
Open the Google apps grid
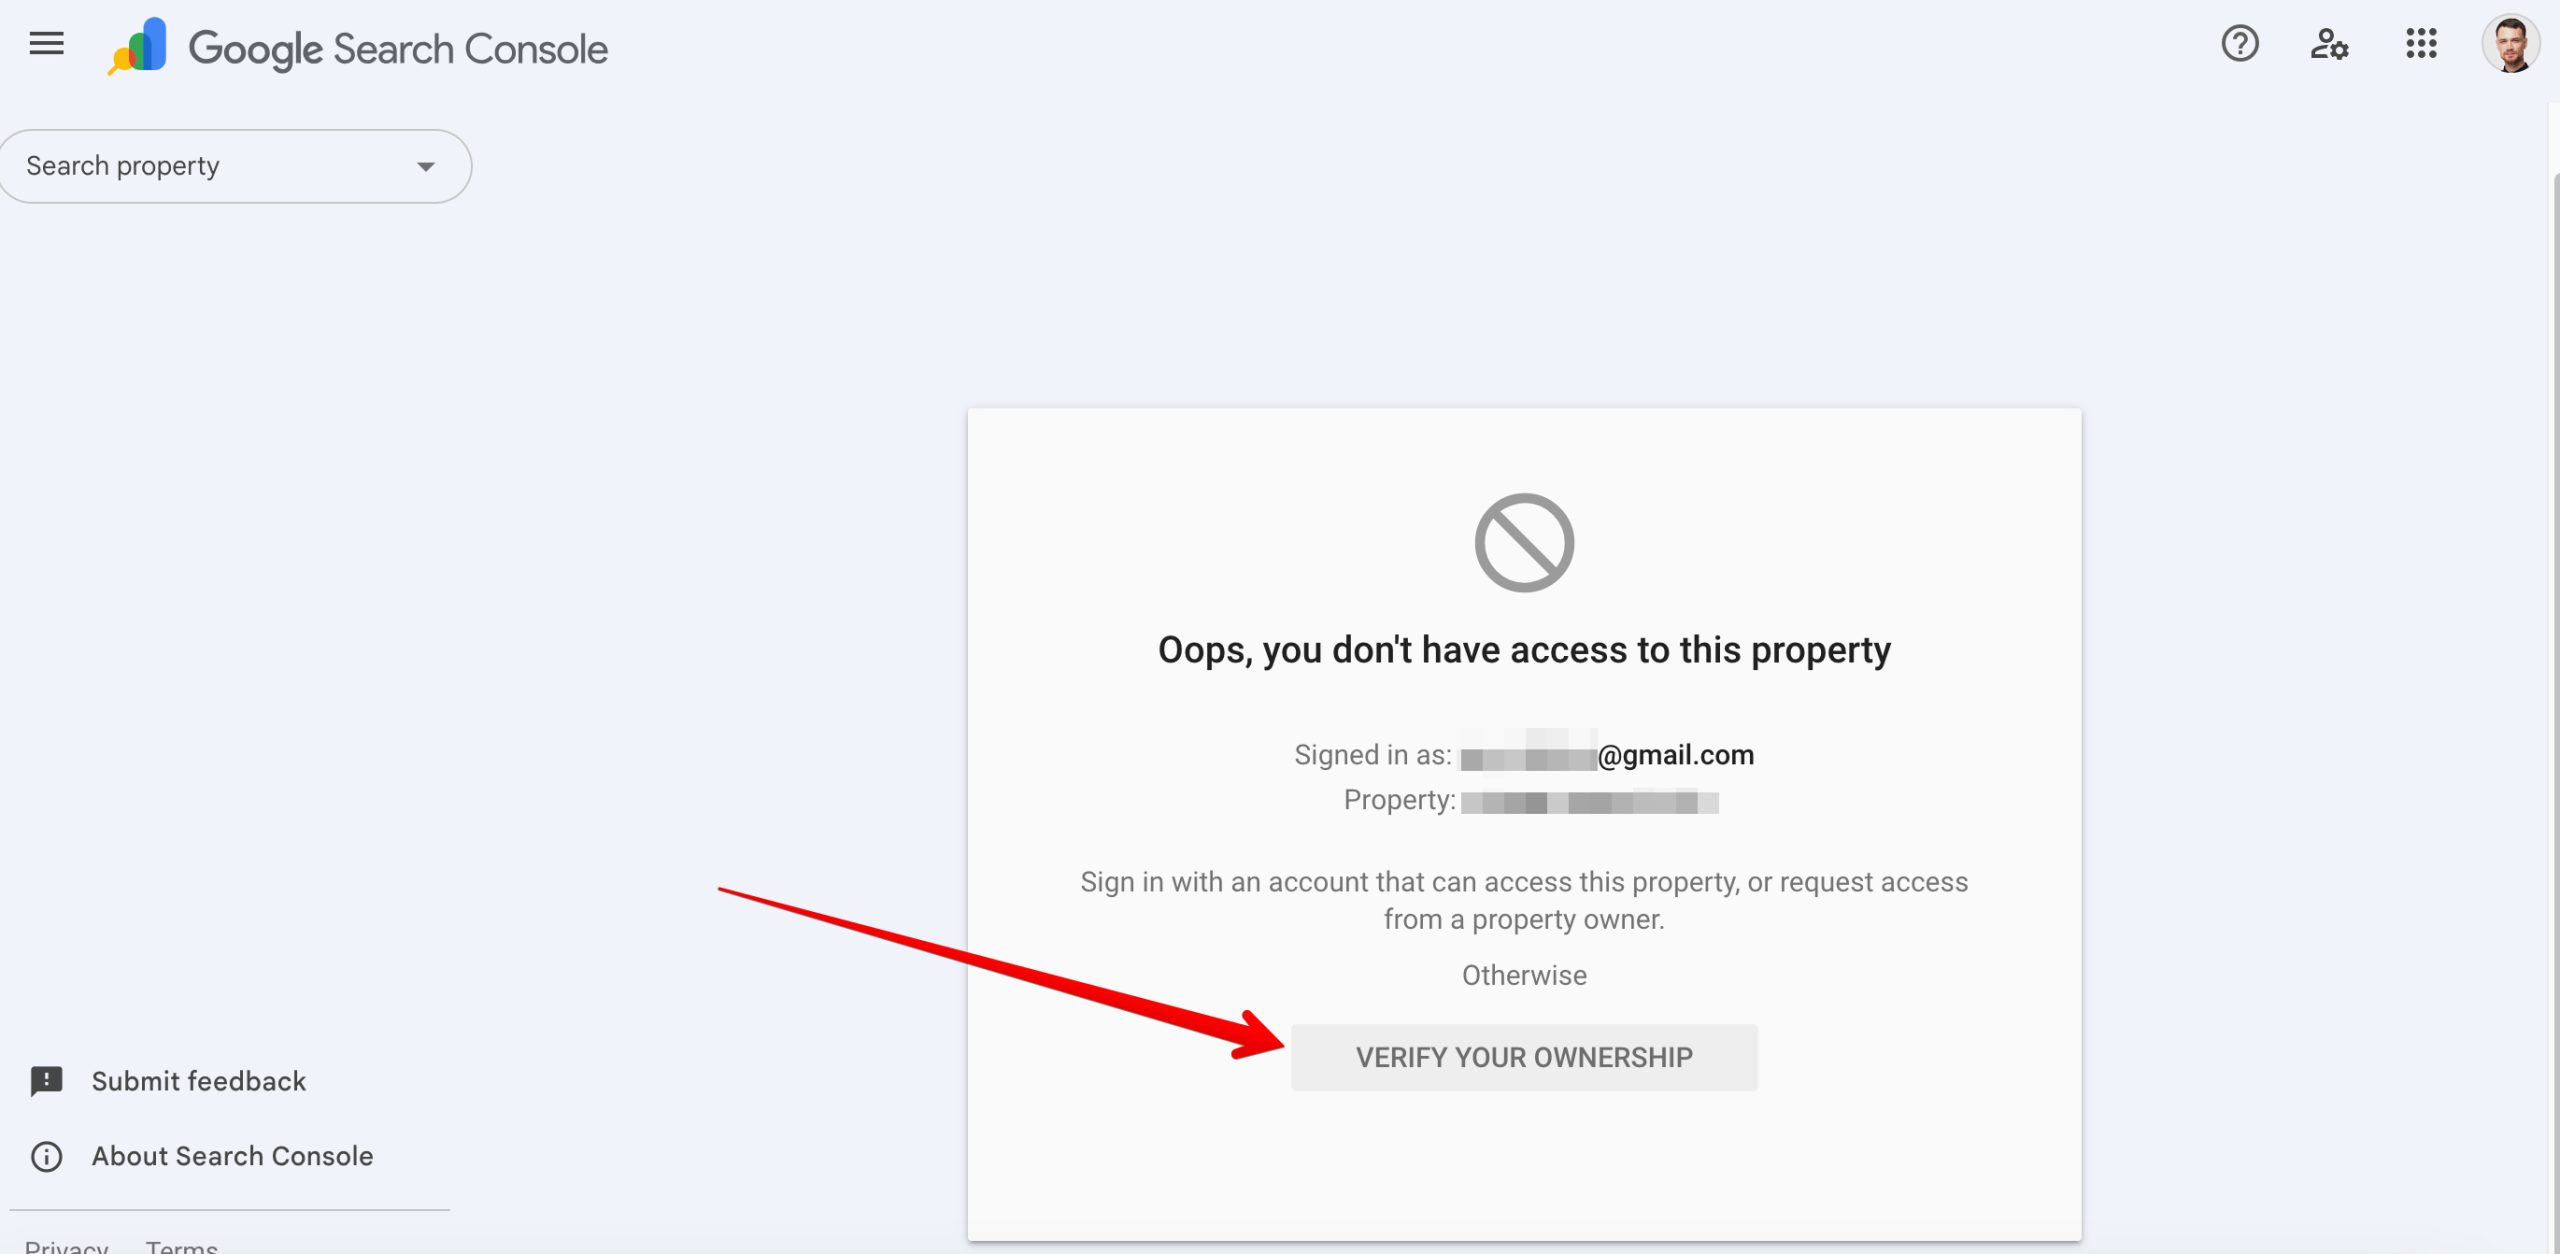(2421, 44)
